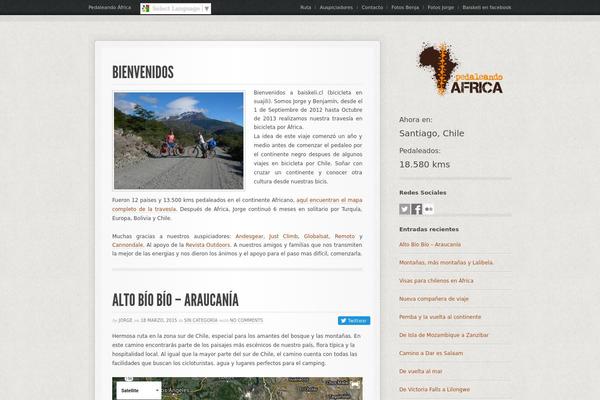Image resolution: width=600 pixels, height=400 pixels.
Task: Click author link JORGE
Action: 125,320
